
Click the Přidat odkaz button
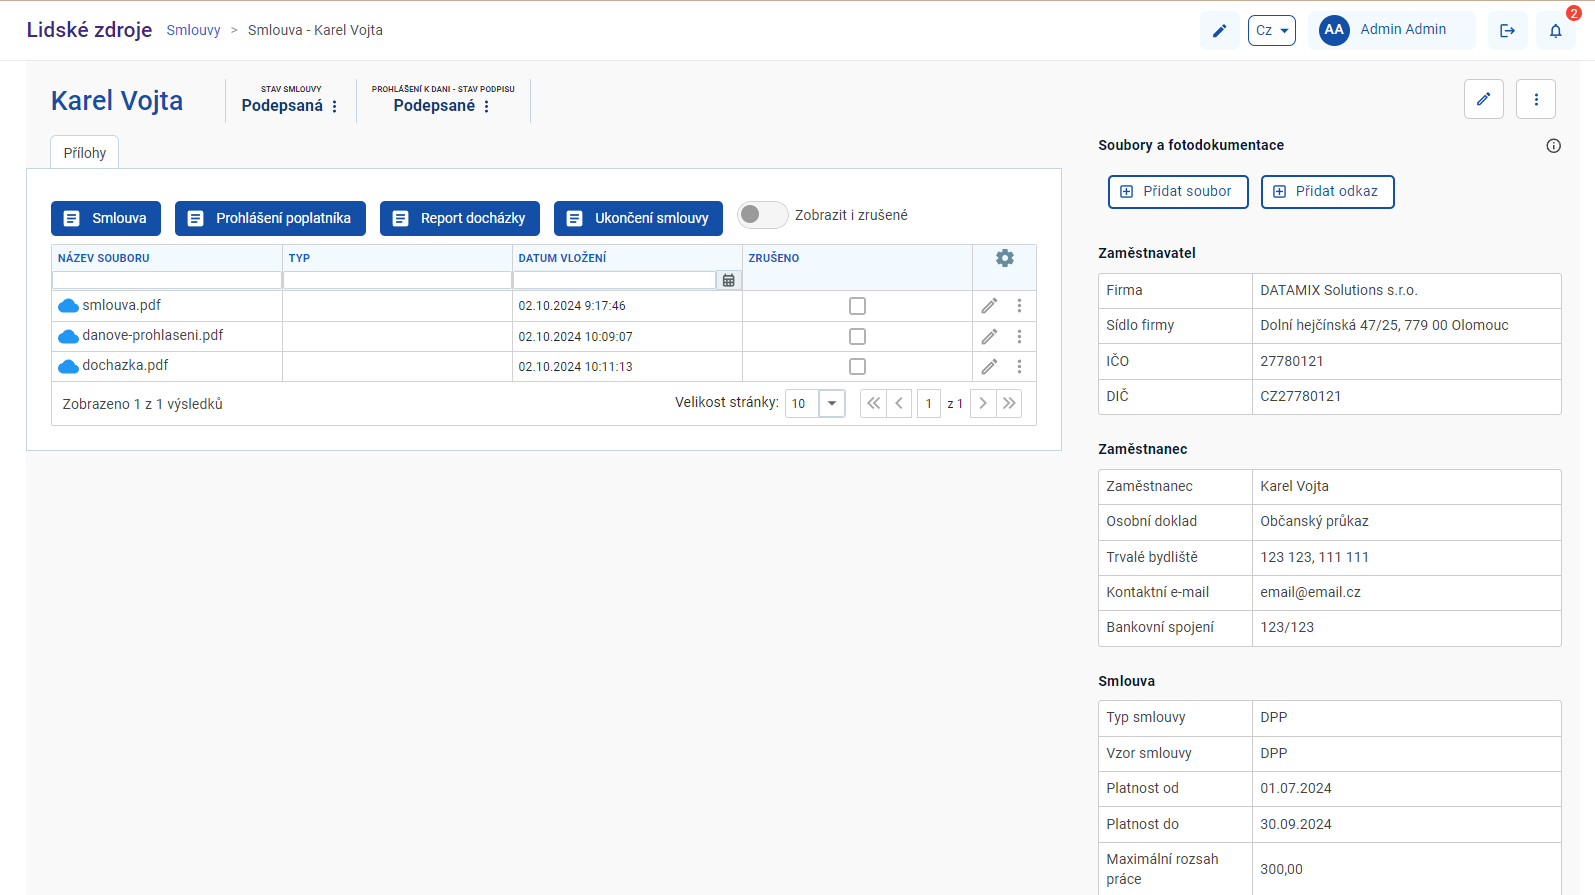pyautogui.click(x=1327, y=191)
